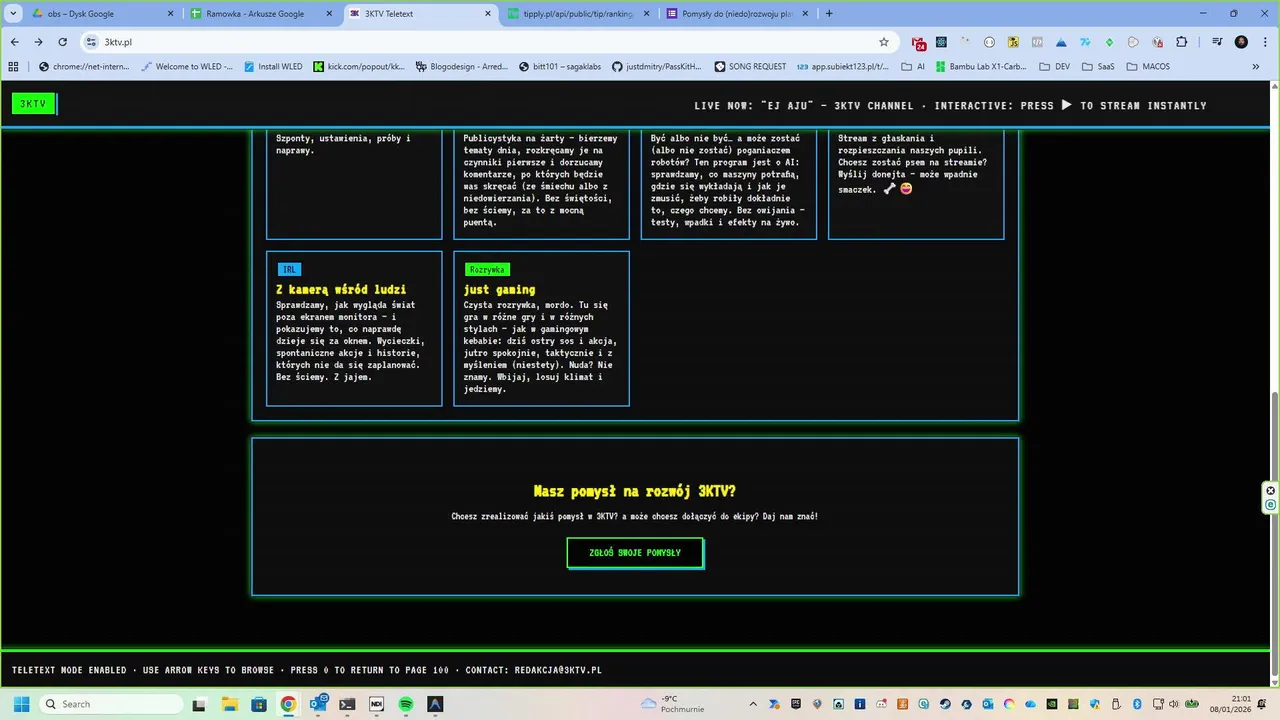Click the blue 'IRL' tag

coord(289,269)
